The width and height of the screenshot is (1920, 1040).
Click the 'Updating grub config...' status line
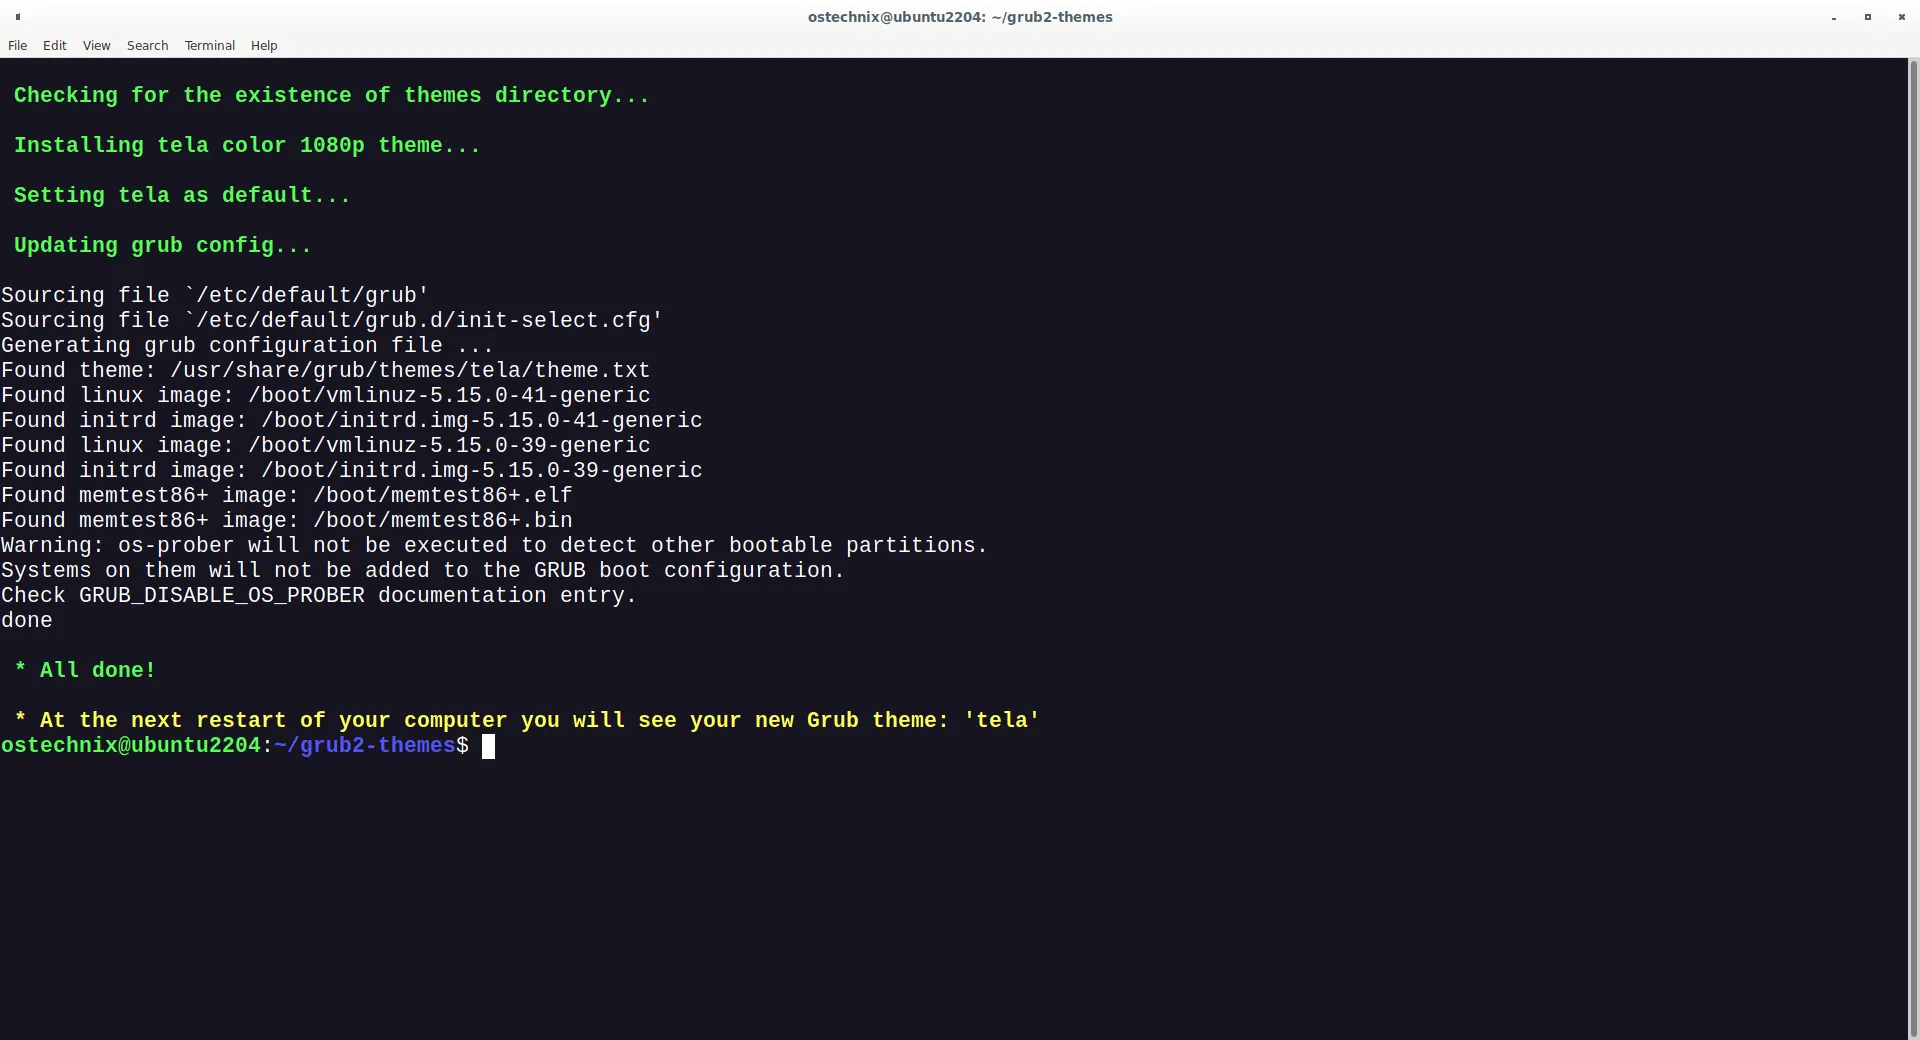(x=161, y=245)
